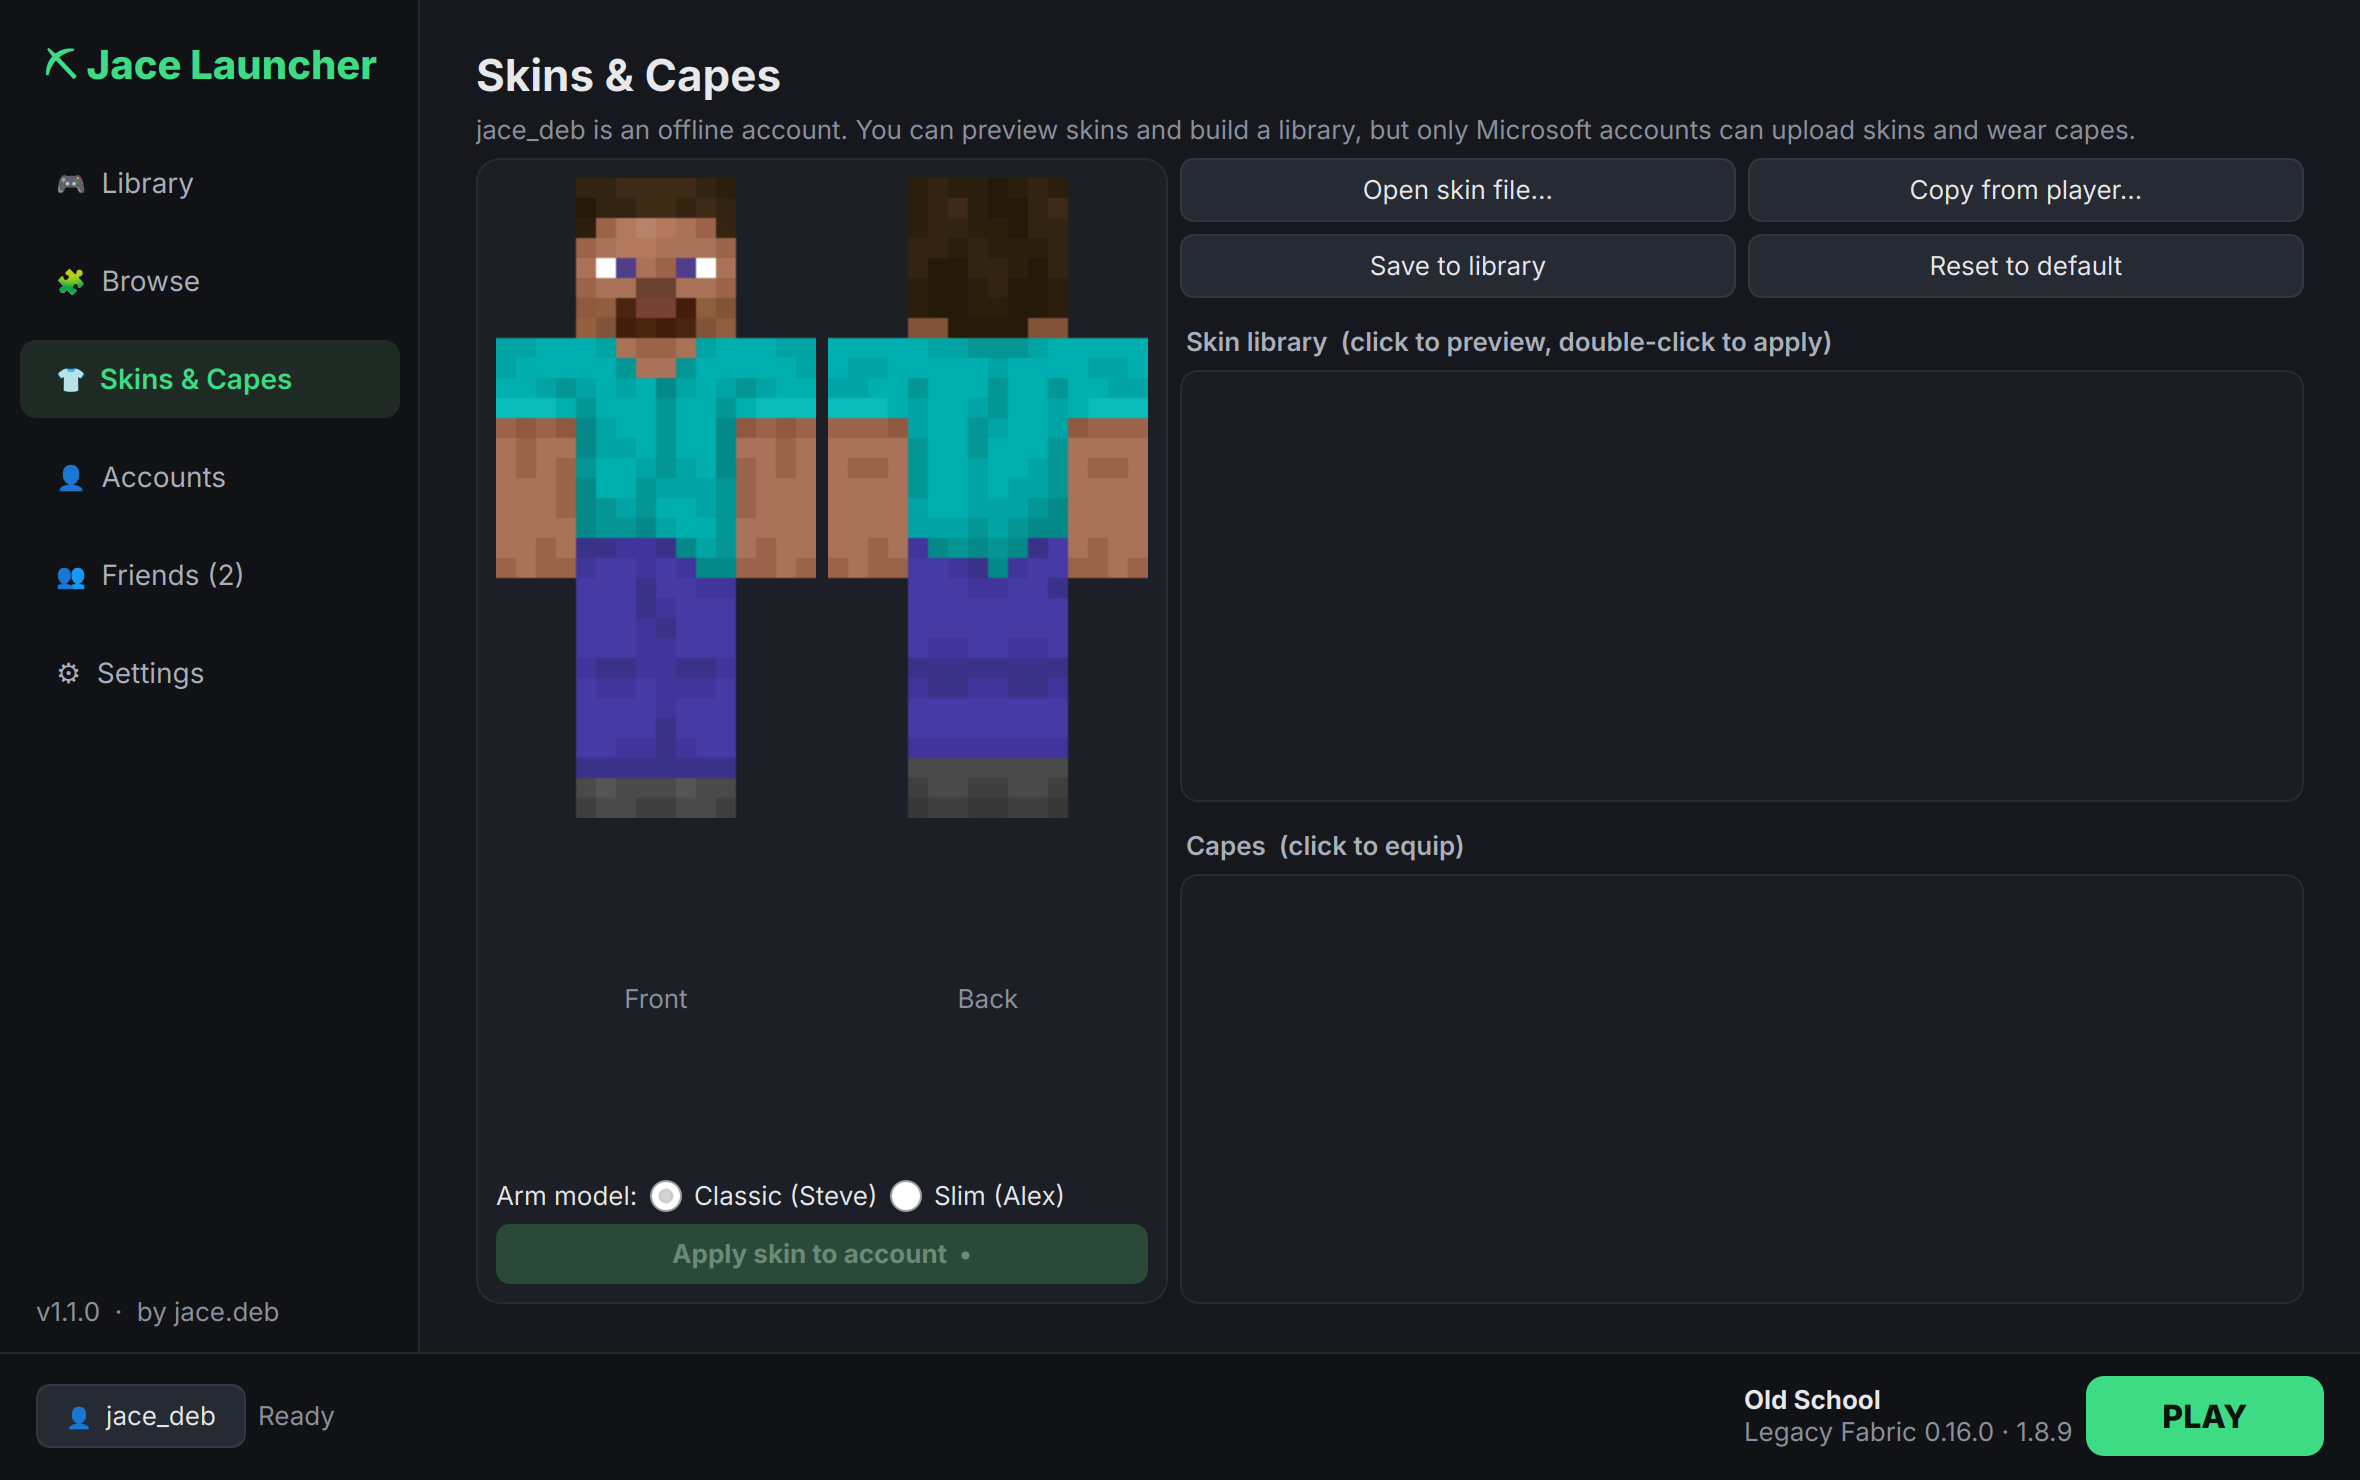Click Save to library
This screenshot has width=2360, height=1480.
(x=1458, y=266)
